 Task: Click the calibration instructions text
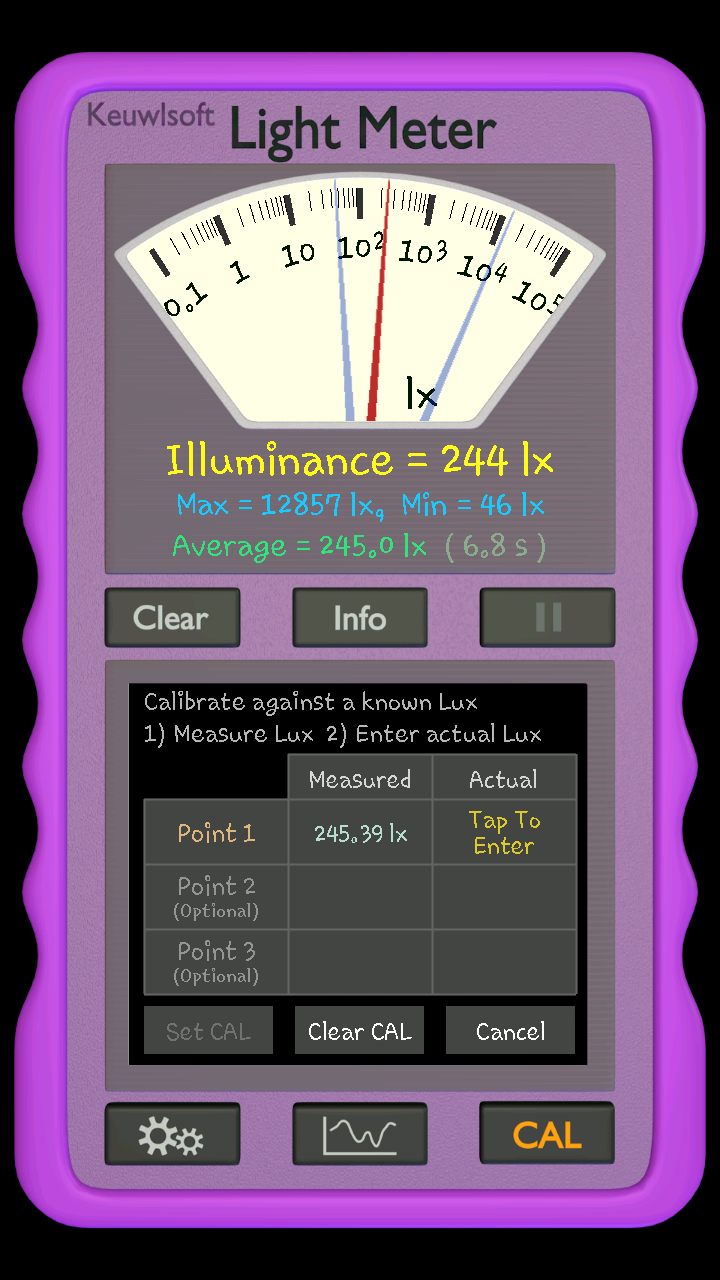coord(343,718)
